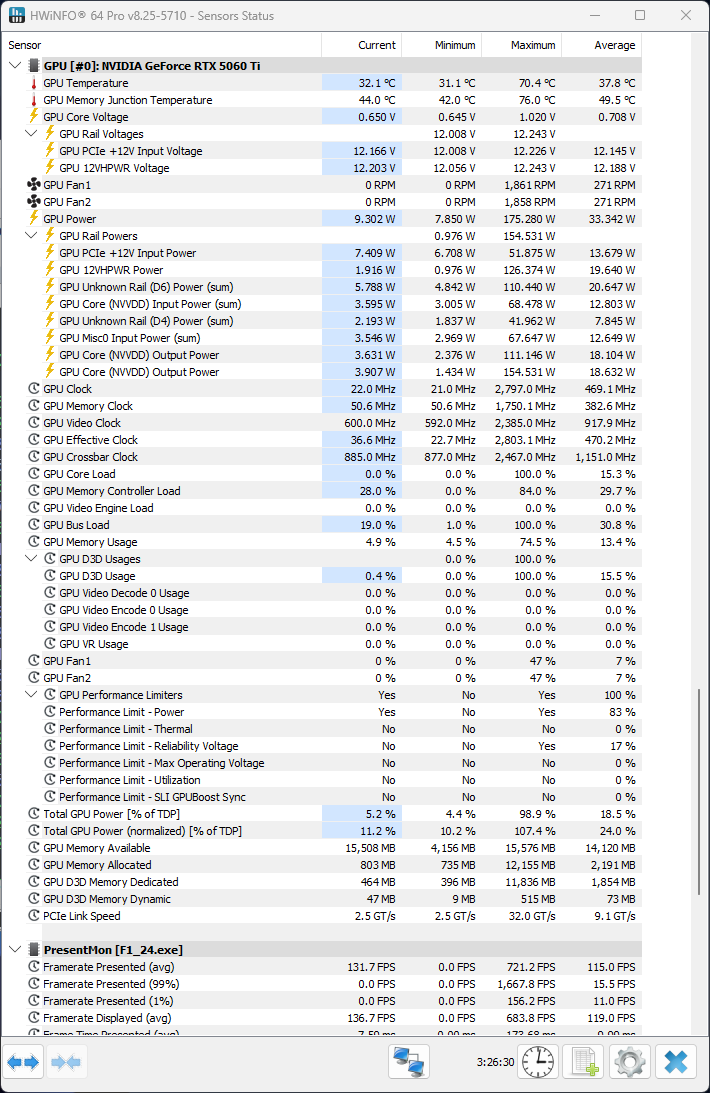Collapse the GPU Rail Voltages subgroup
Image resolution: width=710 pixels, height=1093 pixels.
(31, 134)
